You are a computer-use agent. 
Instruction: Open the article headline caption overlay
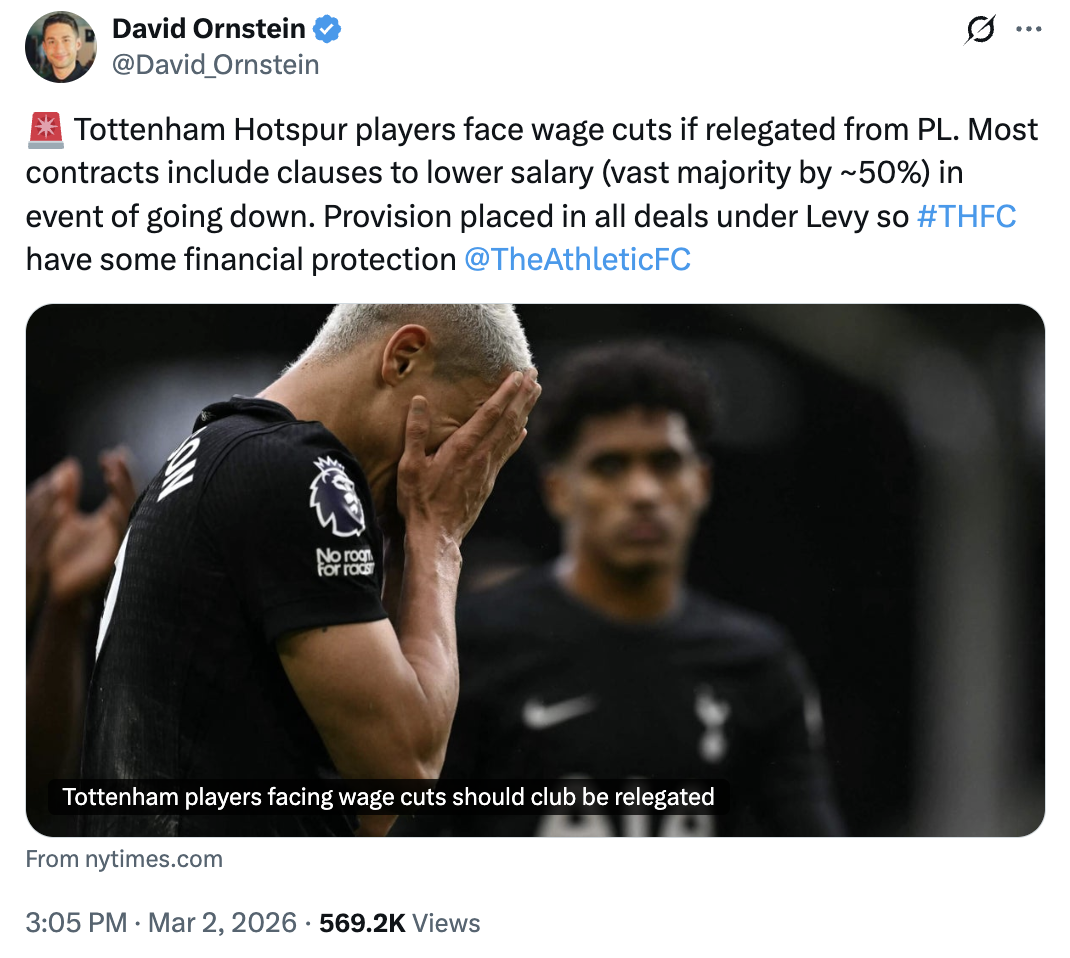click(x=388, y=797)
